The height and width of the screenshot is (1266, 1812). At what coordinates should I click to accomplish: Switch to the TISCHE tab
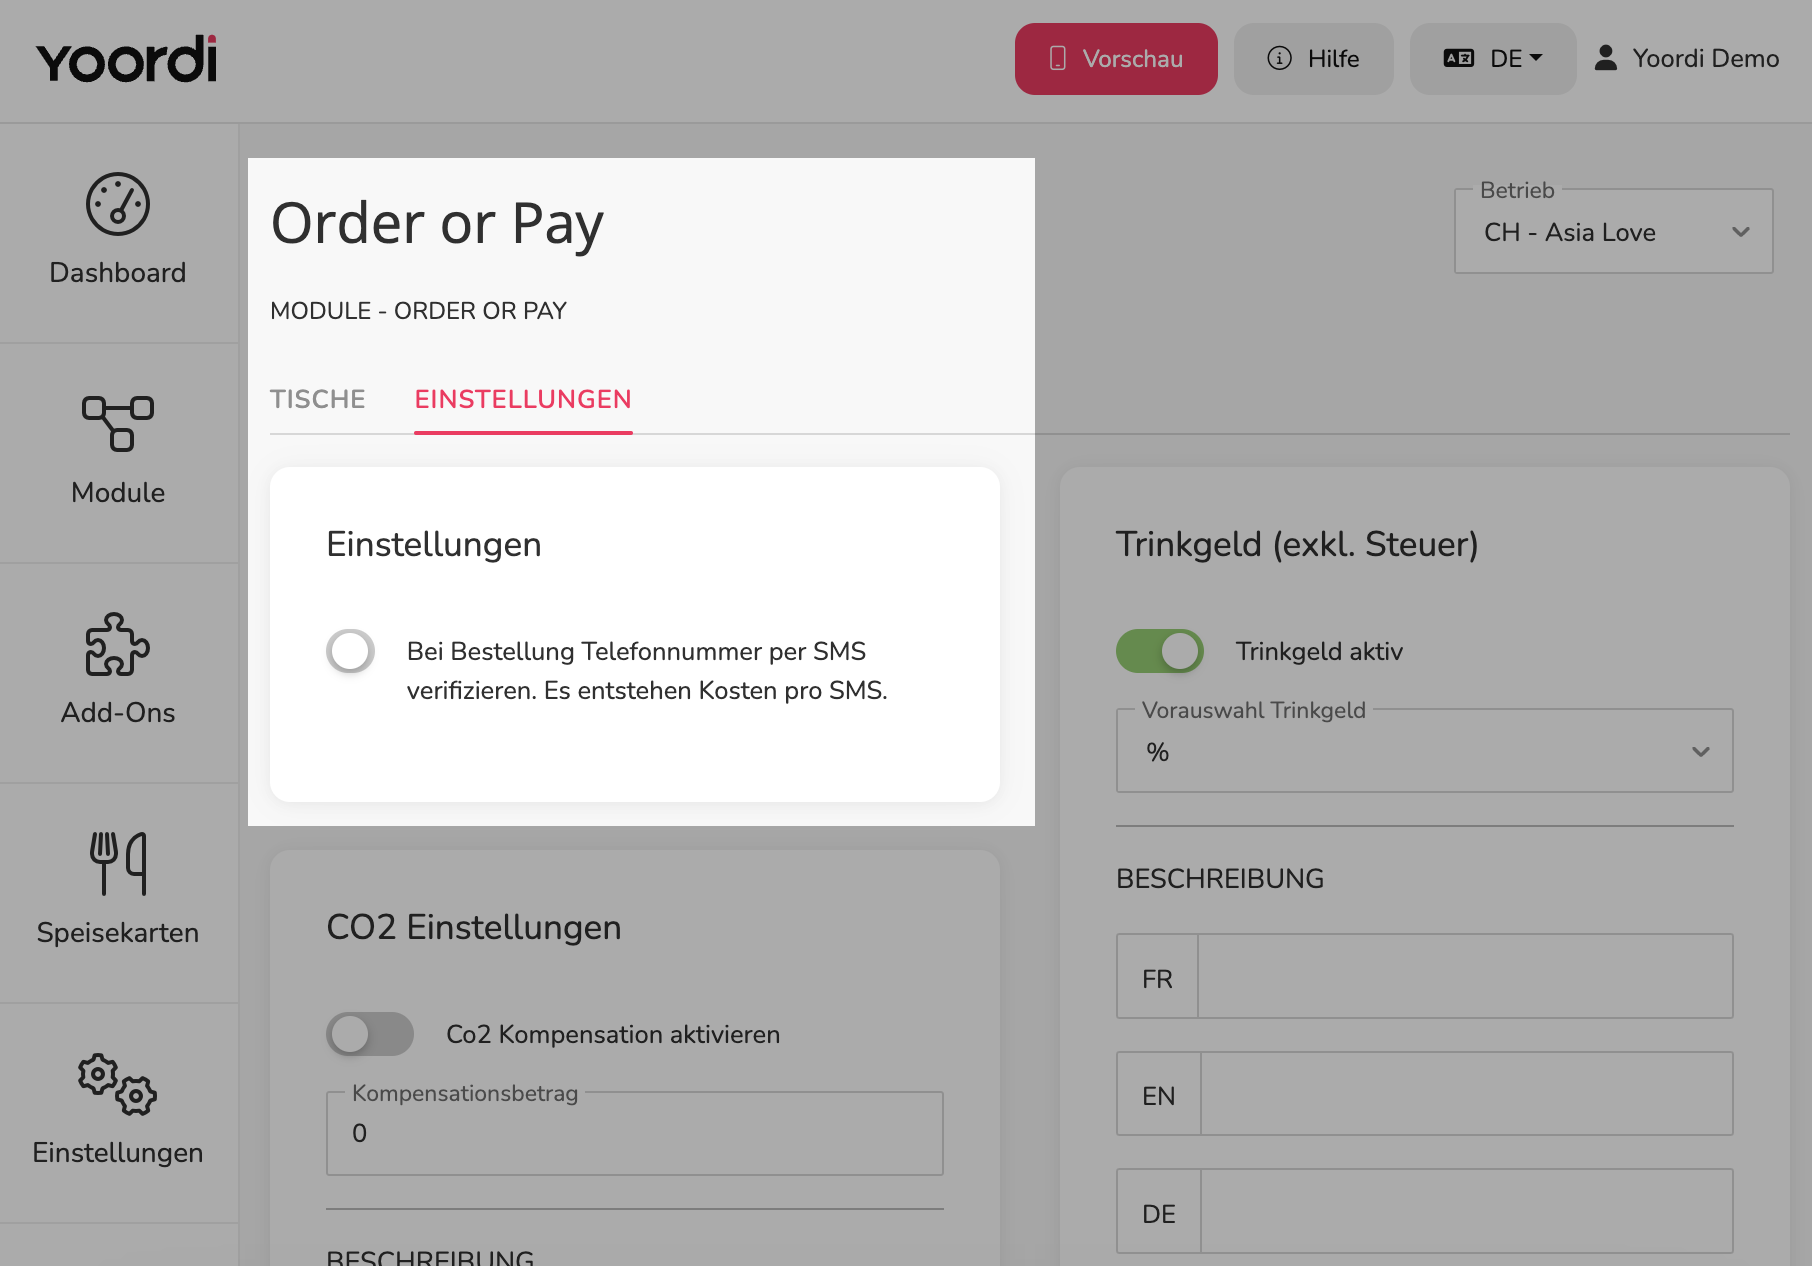pyautogui.click(x=318, y=399)
